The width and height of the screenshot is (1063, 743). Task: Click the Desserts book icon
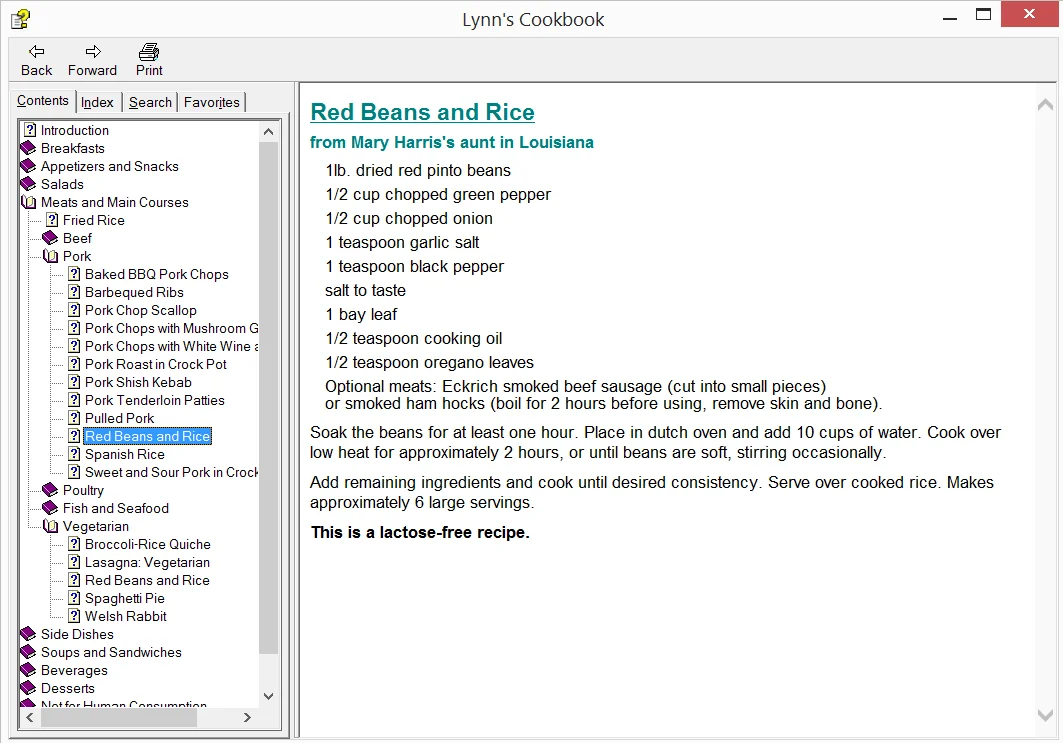pyautogui.click(x=28, y=688)
